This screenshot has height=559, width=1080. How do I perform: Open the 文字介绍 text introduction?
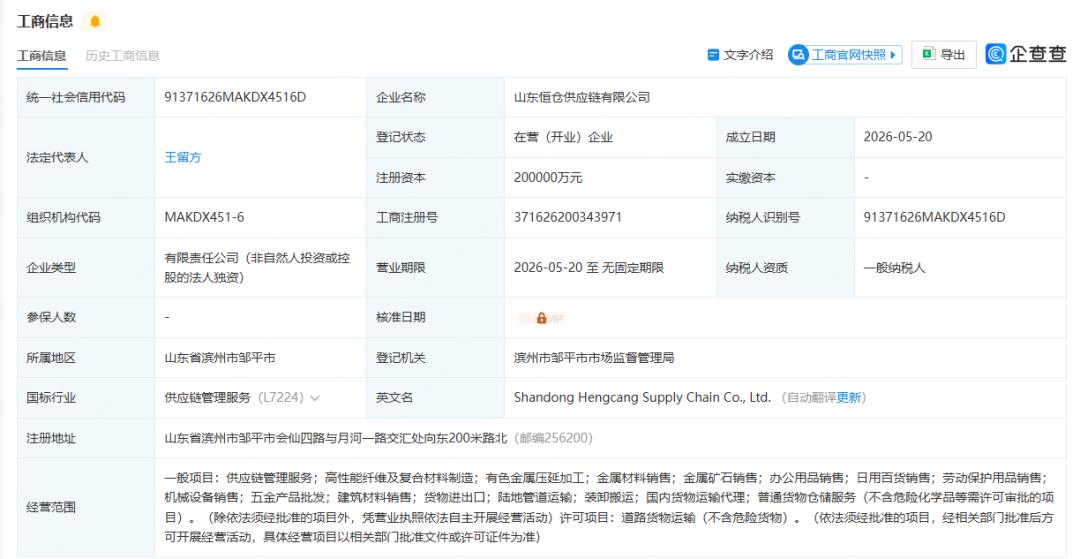click(740, 54)
